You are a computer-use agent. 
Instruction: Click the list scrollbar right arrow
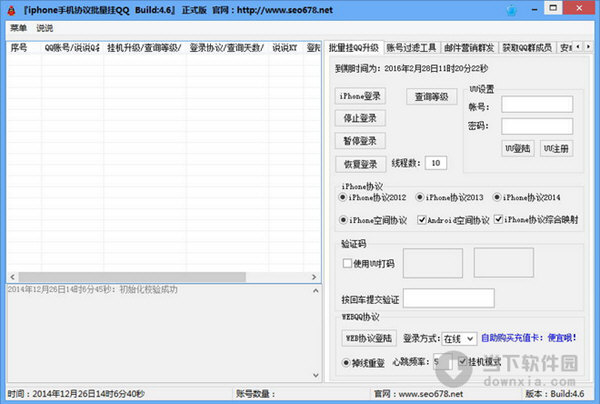[x=314, y=277]
